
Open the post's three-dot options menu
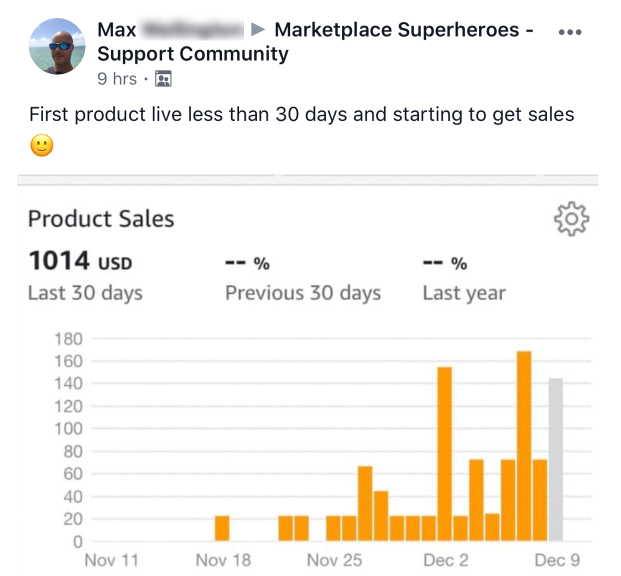(570, 32)
